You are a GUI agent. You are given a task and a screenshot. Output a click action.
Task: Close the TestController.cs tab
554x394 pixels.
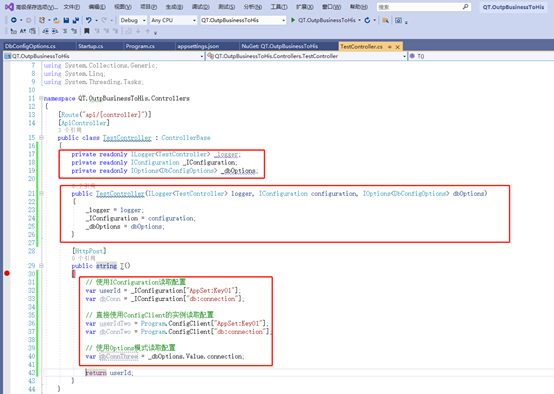(398, 47)
